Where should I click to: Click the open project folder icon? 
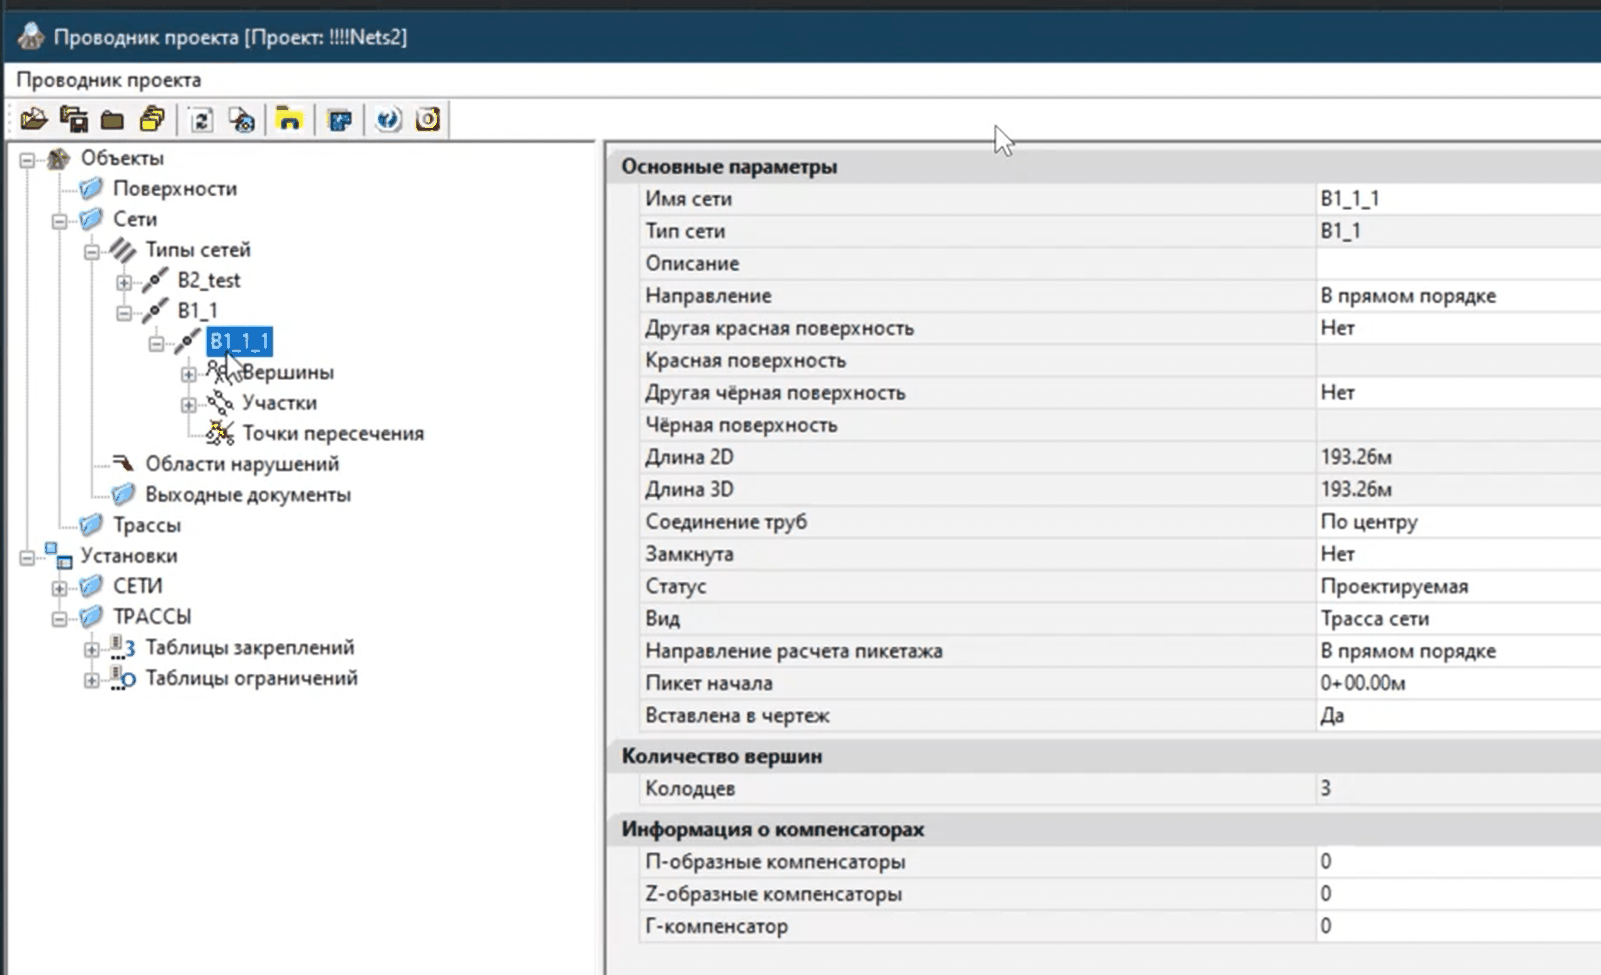coord(33,120)
